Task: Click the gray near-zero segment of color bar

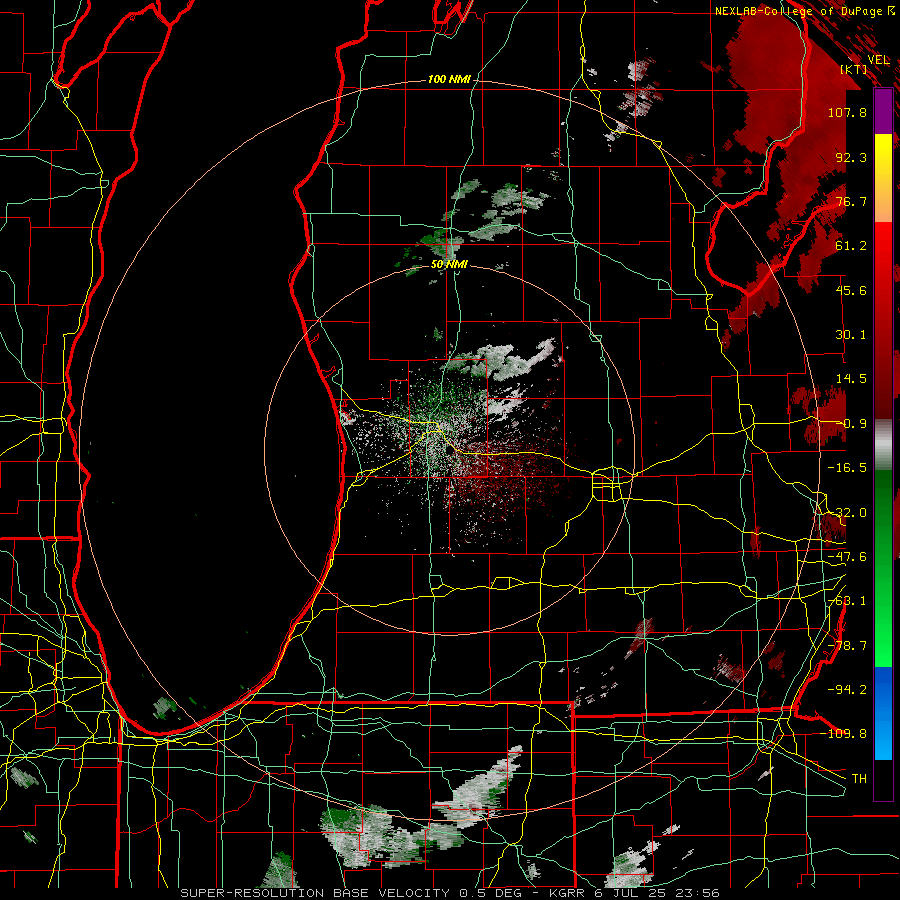Action: 883,445
